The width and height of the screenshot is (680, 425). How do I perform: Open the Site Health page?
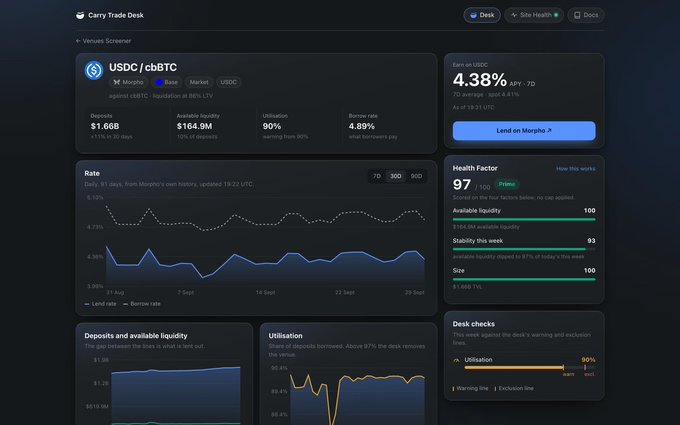tap(534, 15)
